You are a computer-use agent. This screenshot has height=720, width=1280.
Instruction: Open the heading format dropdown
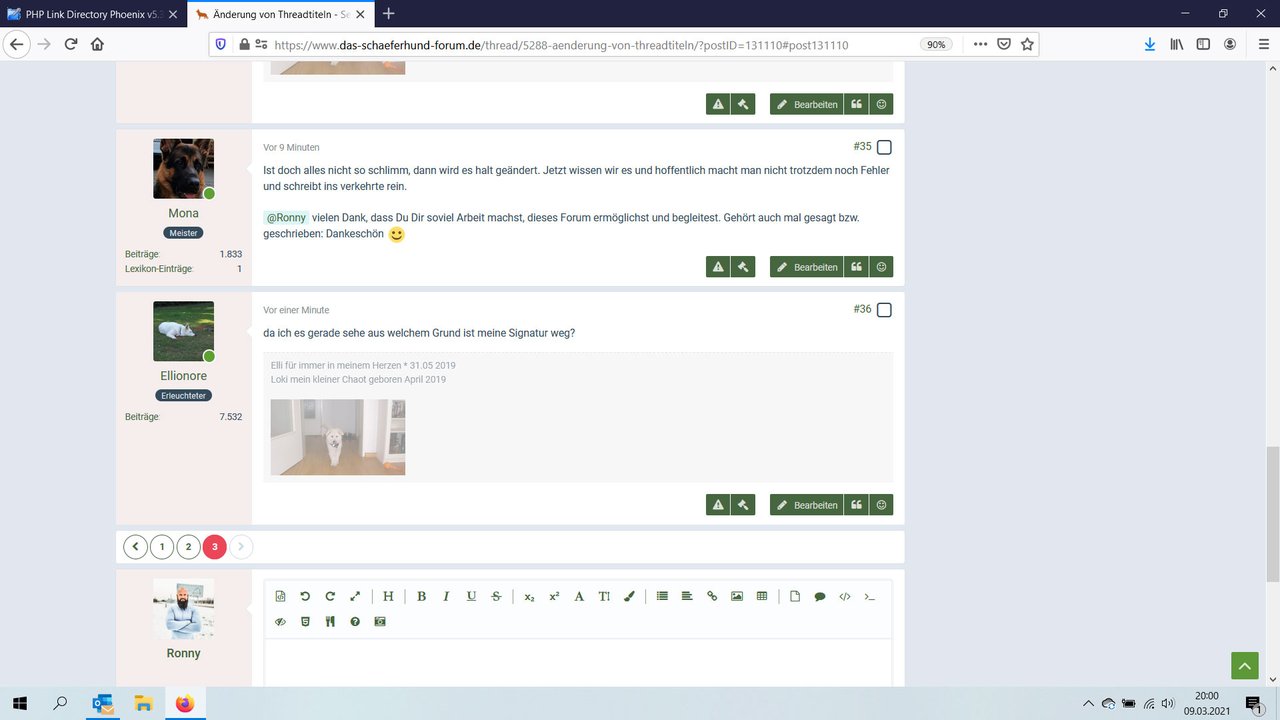(388, 597)
